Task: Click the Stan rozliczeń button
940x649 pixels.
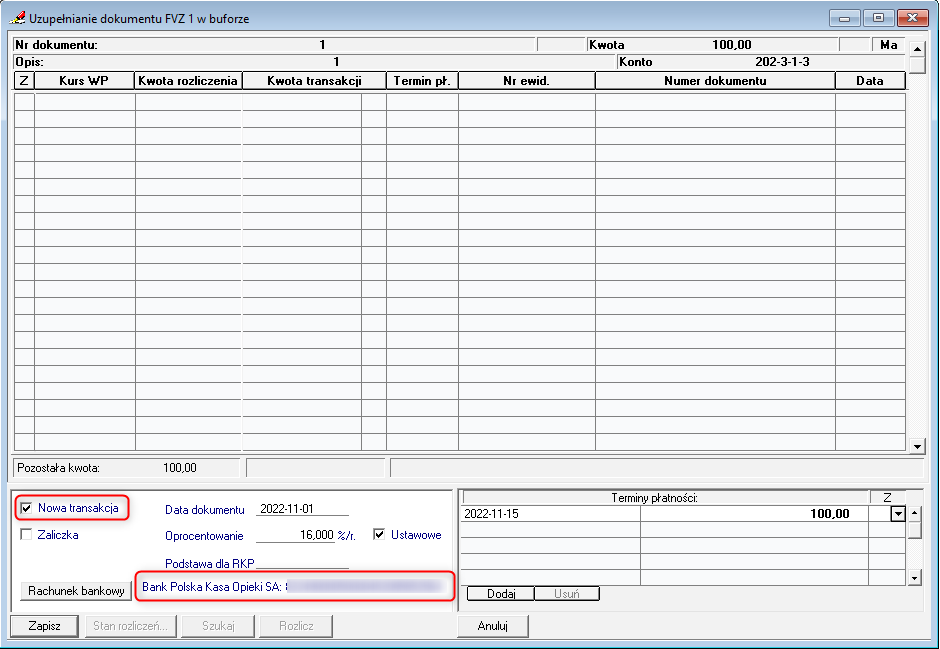Action: (x=130, y=626)
